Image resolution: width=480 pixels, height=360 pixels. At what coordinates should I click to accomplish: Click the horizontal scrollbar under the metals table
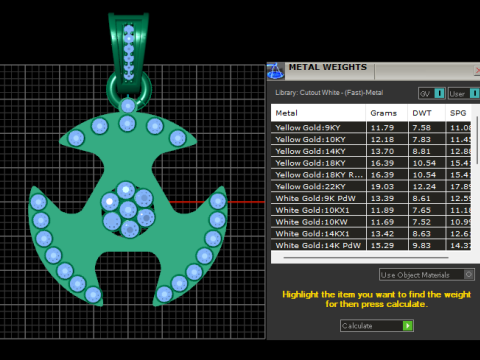coord(366,258)
